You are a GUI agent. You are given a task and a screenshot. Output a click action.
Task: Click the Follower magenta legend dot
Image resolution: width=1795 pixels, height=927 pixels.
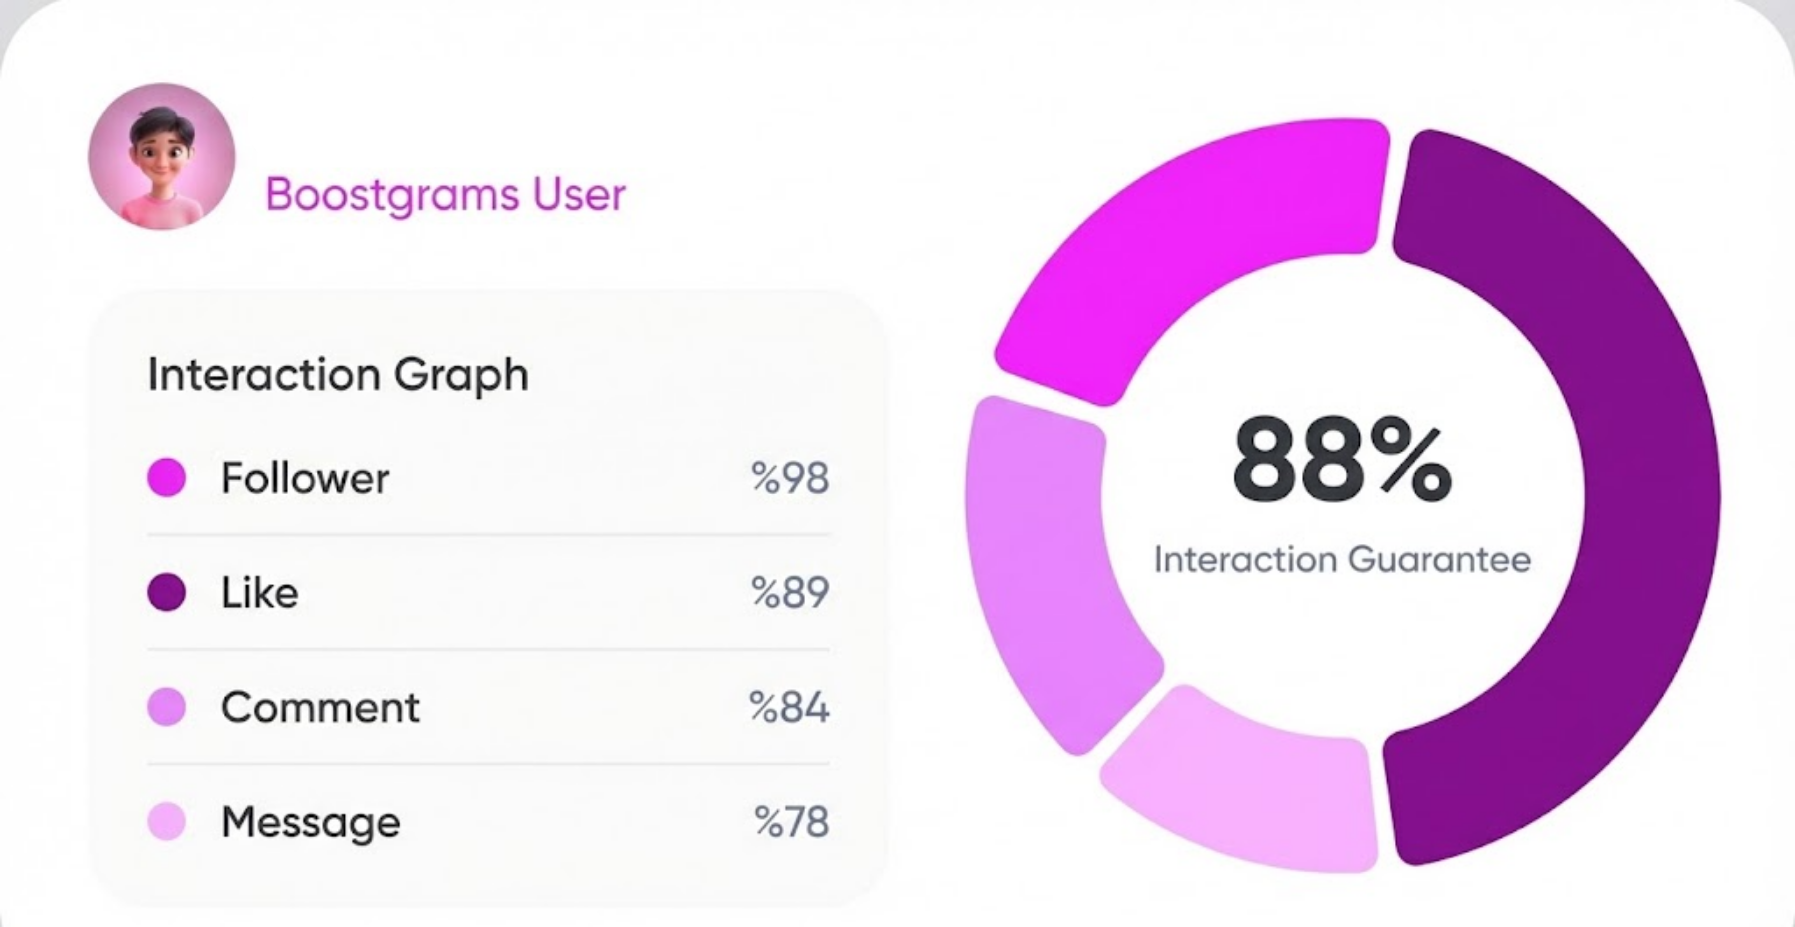pyautogui.click(x=167, y=477)
